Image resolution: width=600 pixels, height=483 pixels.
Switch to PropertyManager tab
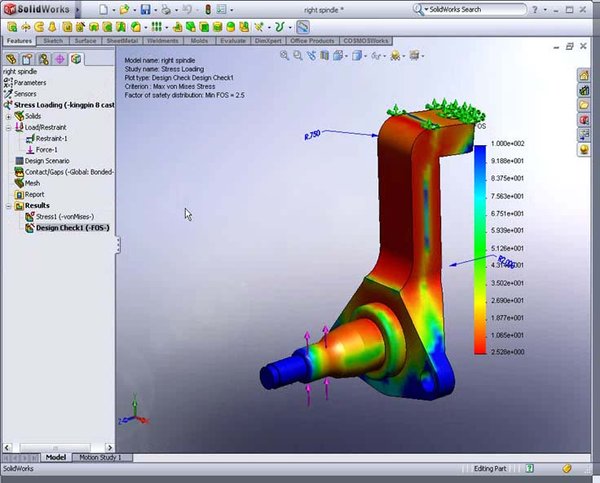pyautogui.click(x=27, y=59)
